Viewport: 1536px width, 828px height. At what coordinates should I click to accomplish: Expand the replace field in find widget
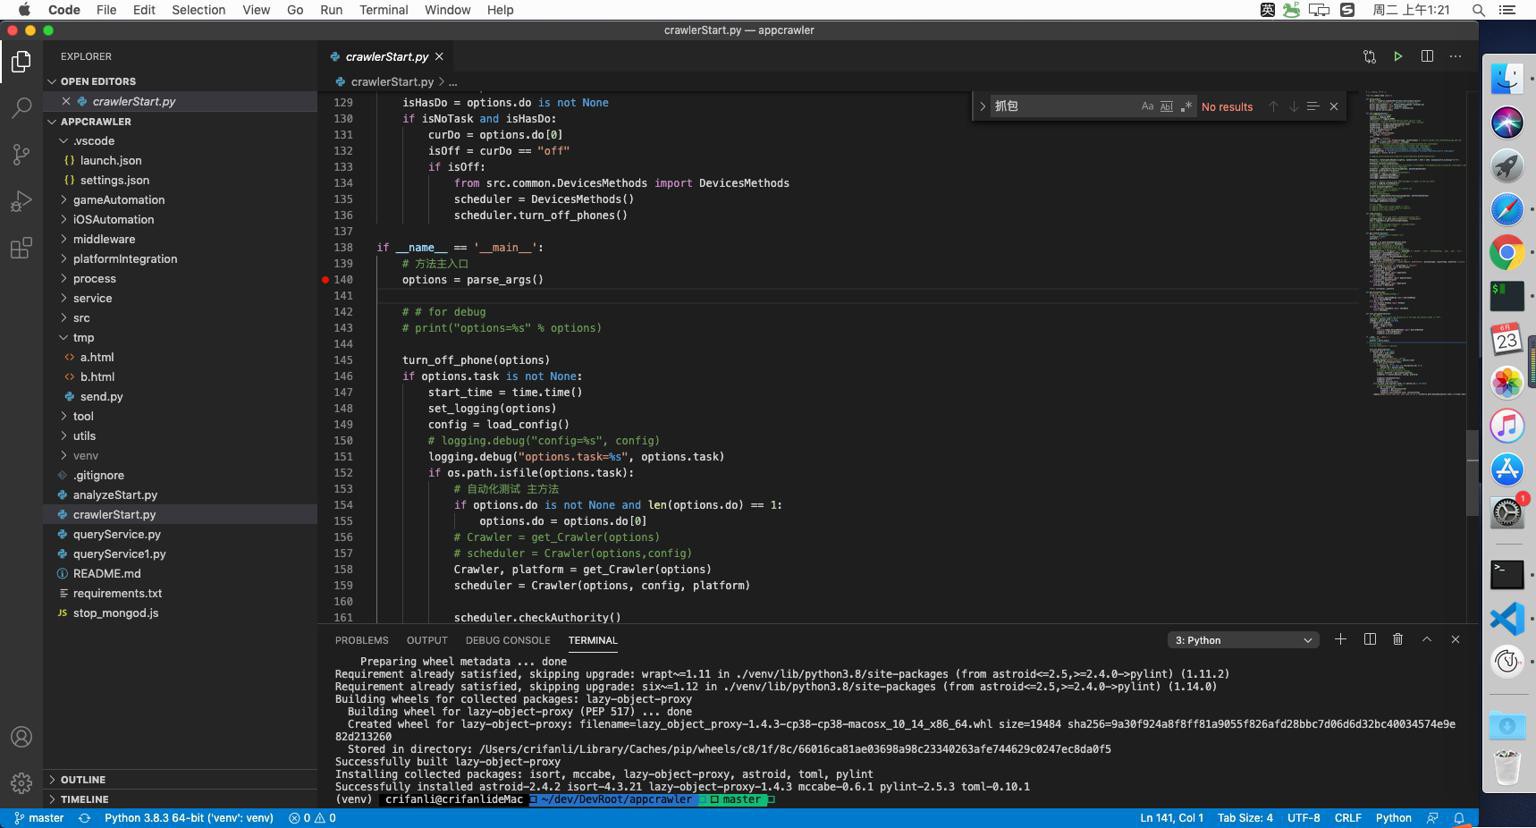[x=982, y=106]
